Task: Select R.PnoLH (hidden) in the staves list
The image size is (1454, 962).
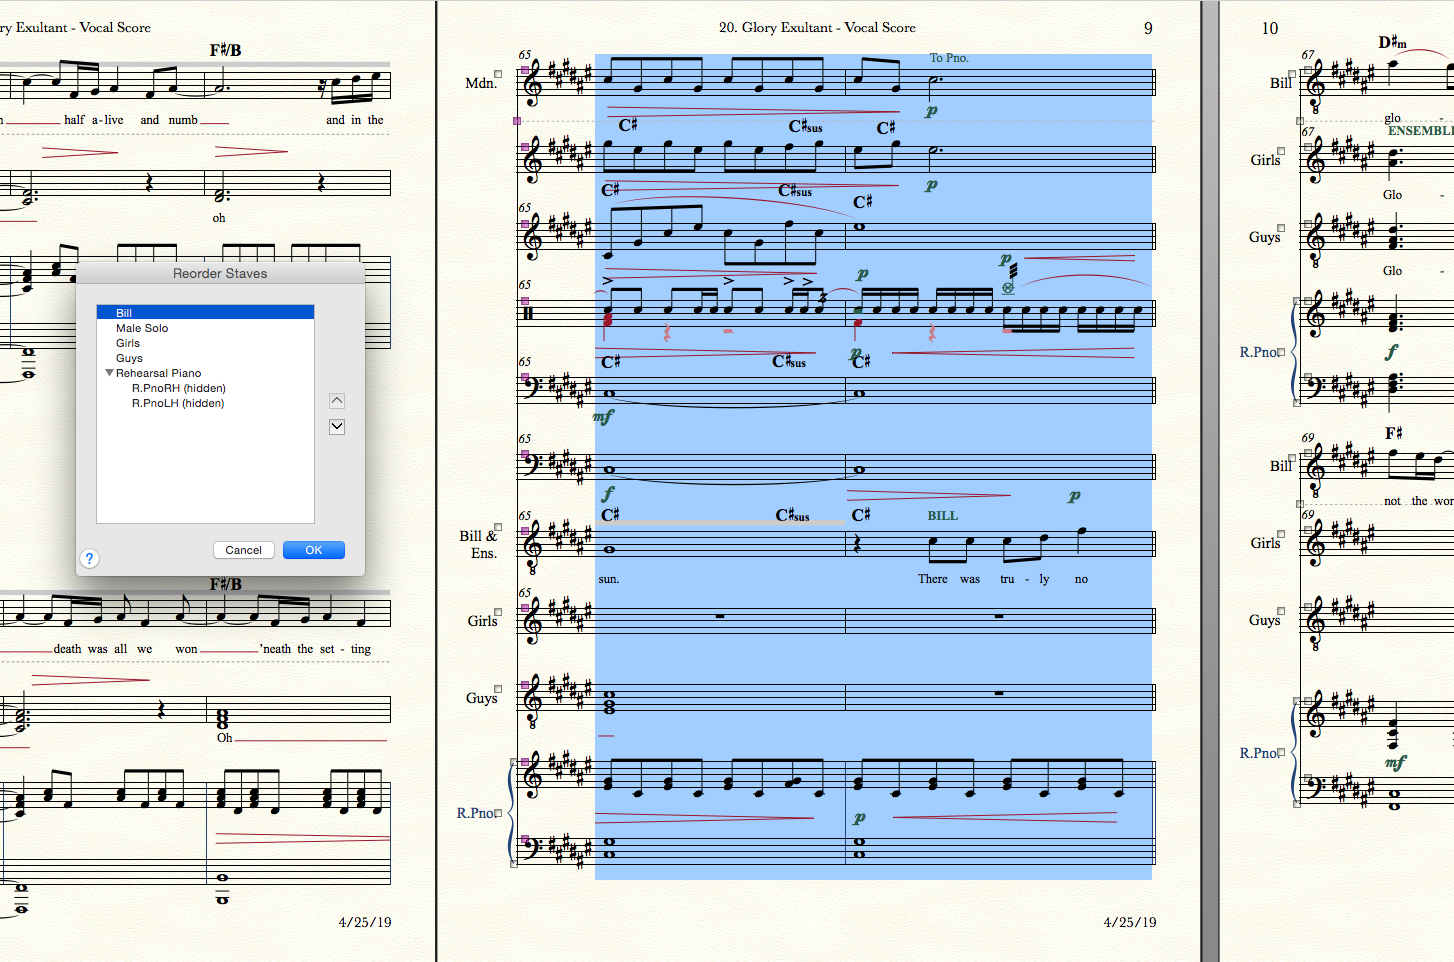Action: click(178, 403)
